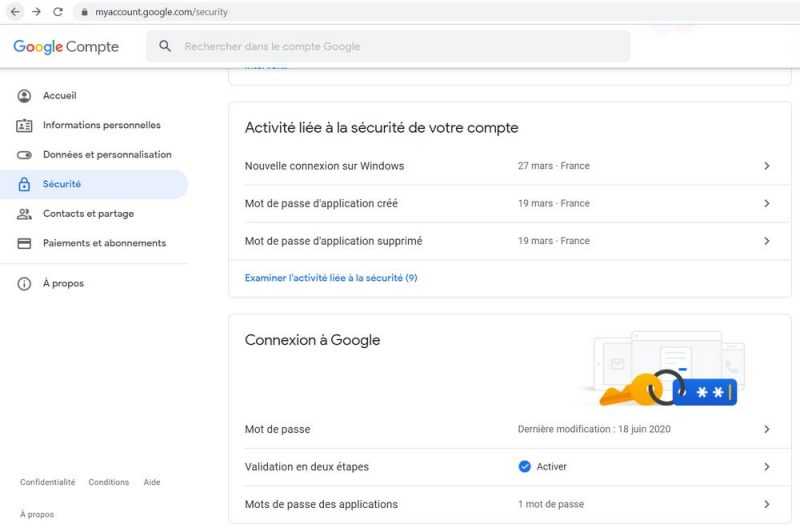Select Informations personnelles in the sidebar menu
The width and height of the screenshot is (800, 528).
101,126
